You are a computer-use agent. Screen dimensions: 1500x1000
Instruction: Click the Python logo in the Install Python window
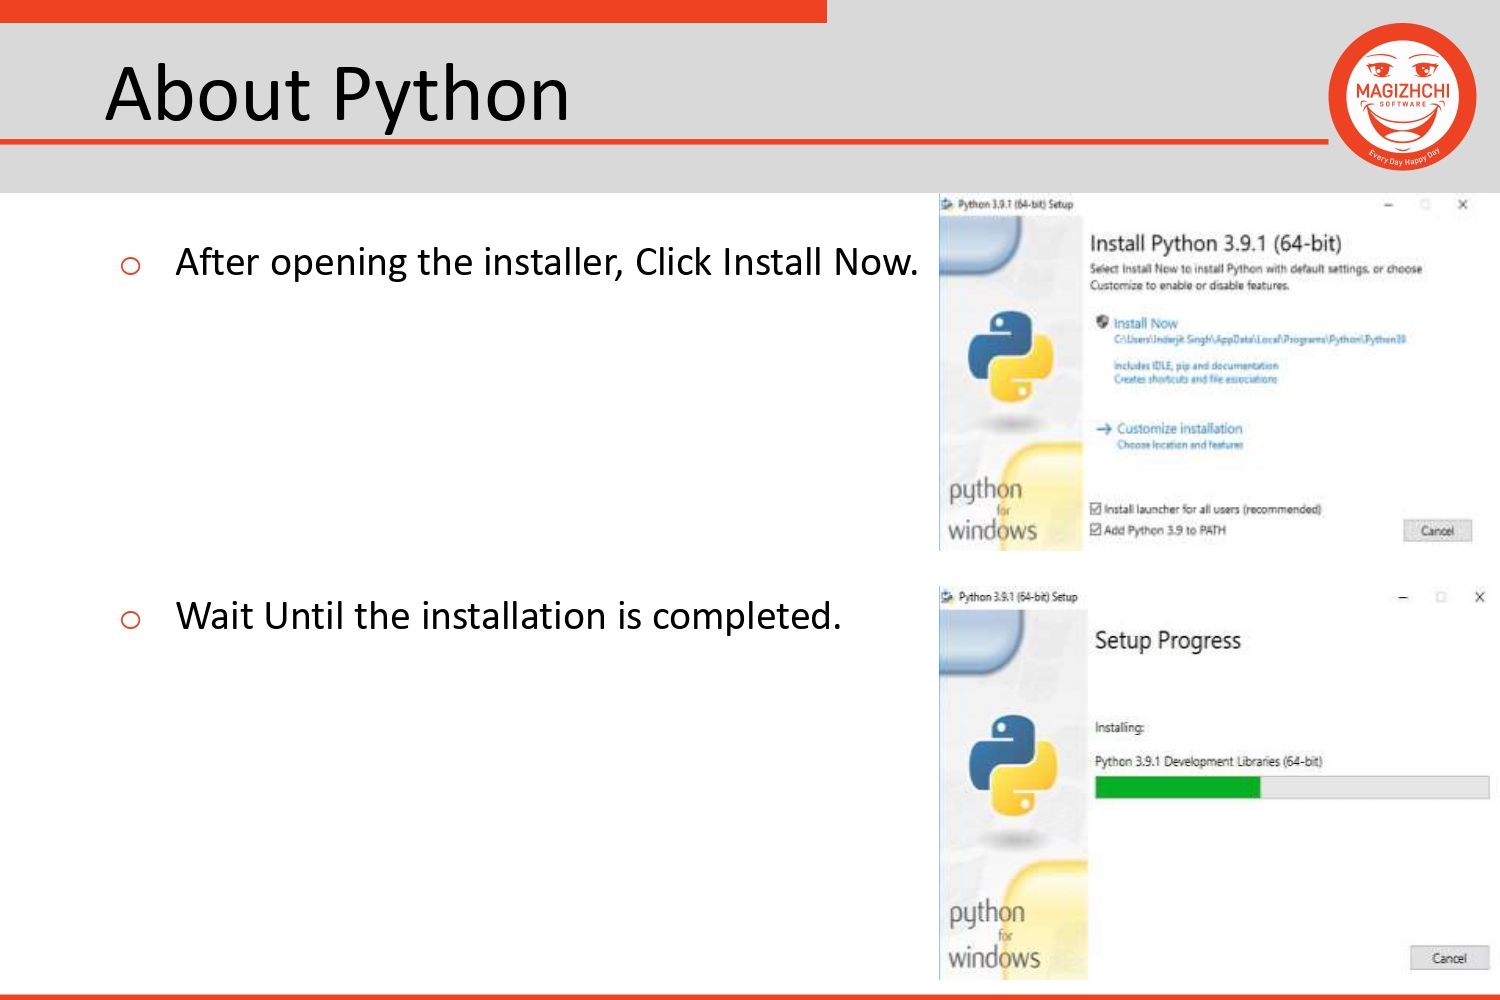[x=1010, y=356]
